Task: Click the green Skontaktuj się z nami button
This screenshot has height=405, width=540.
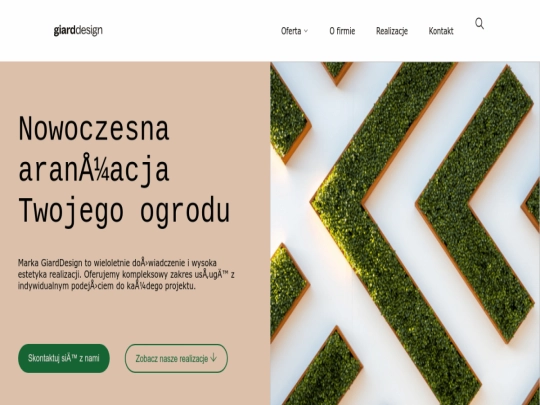Action: [64, 358]
